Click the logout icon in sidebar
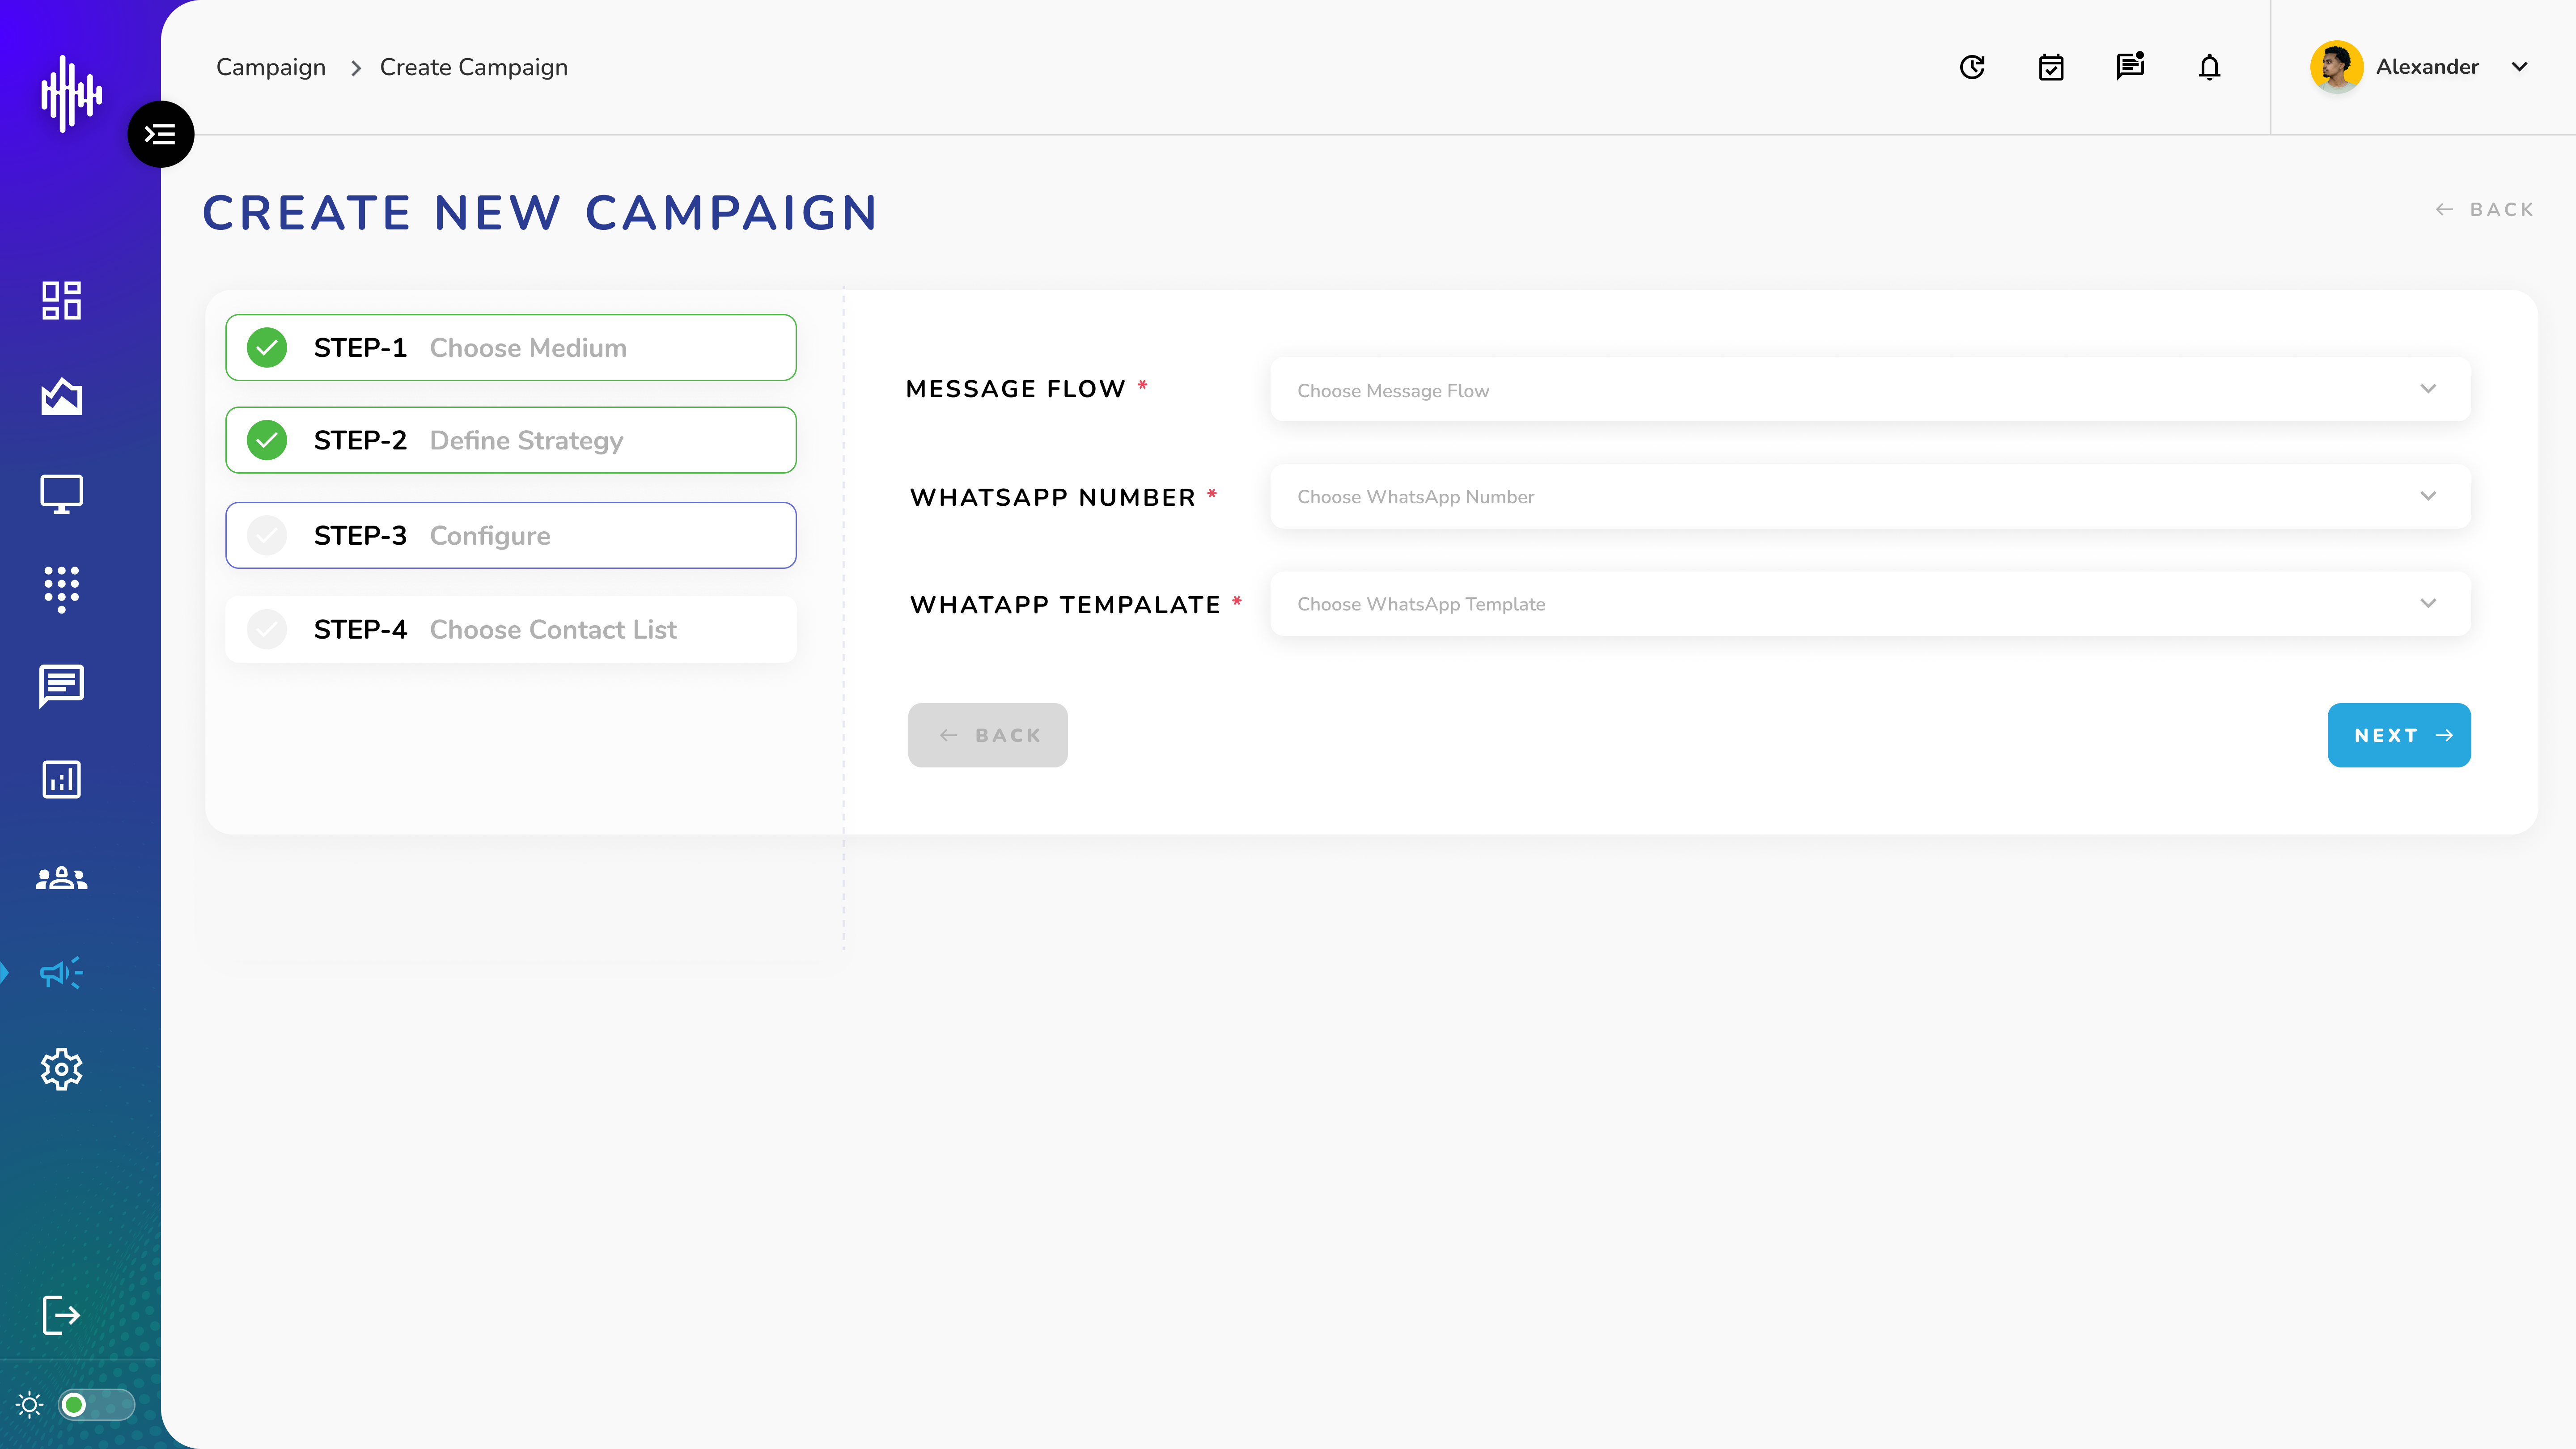 pyautogui.click(x=61, y=1315)
